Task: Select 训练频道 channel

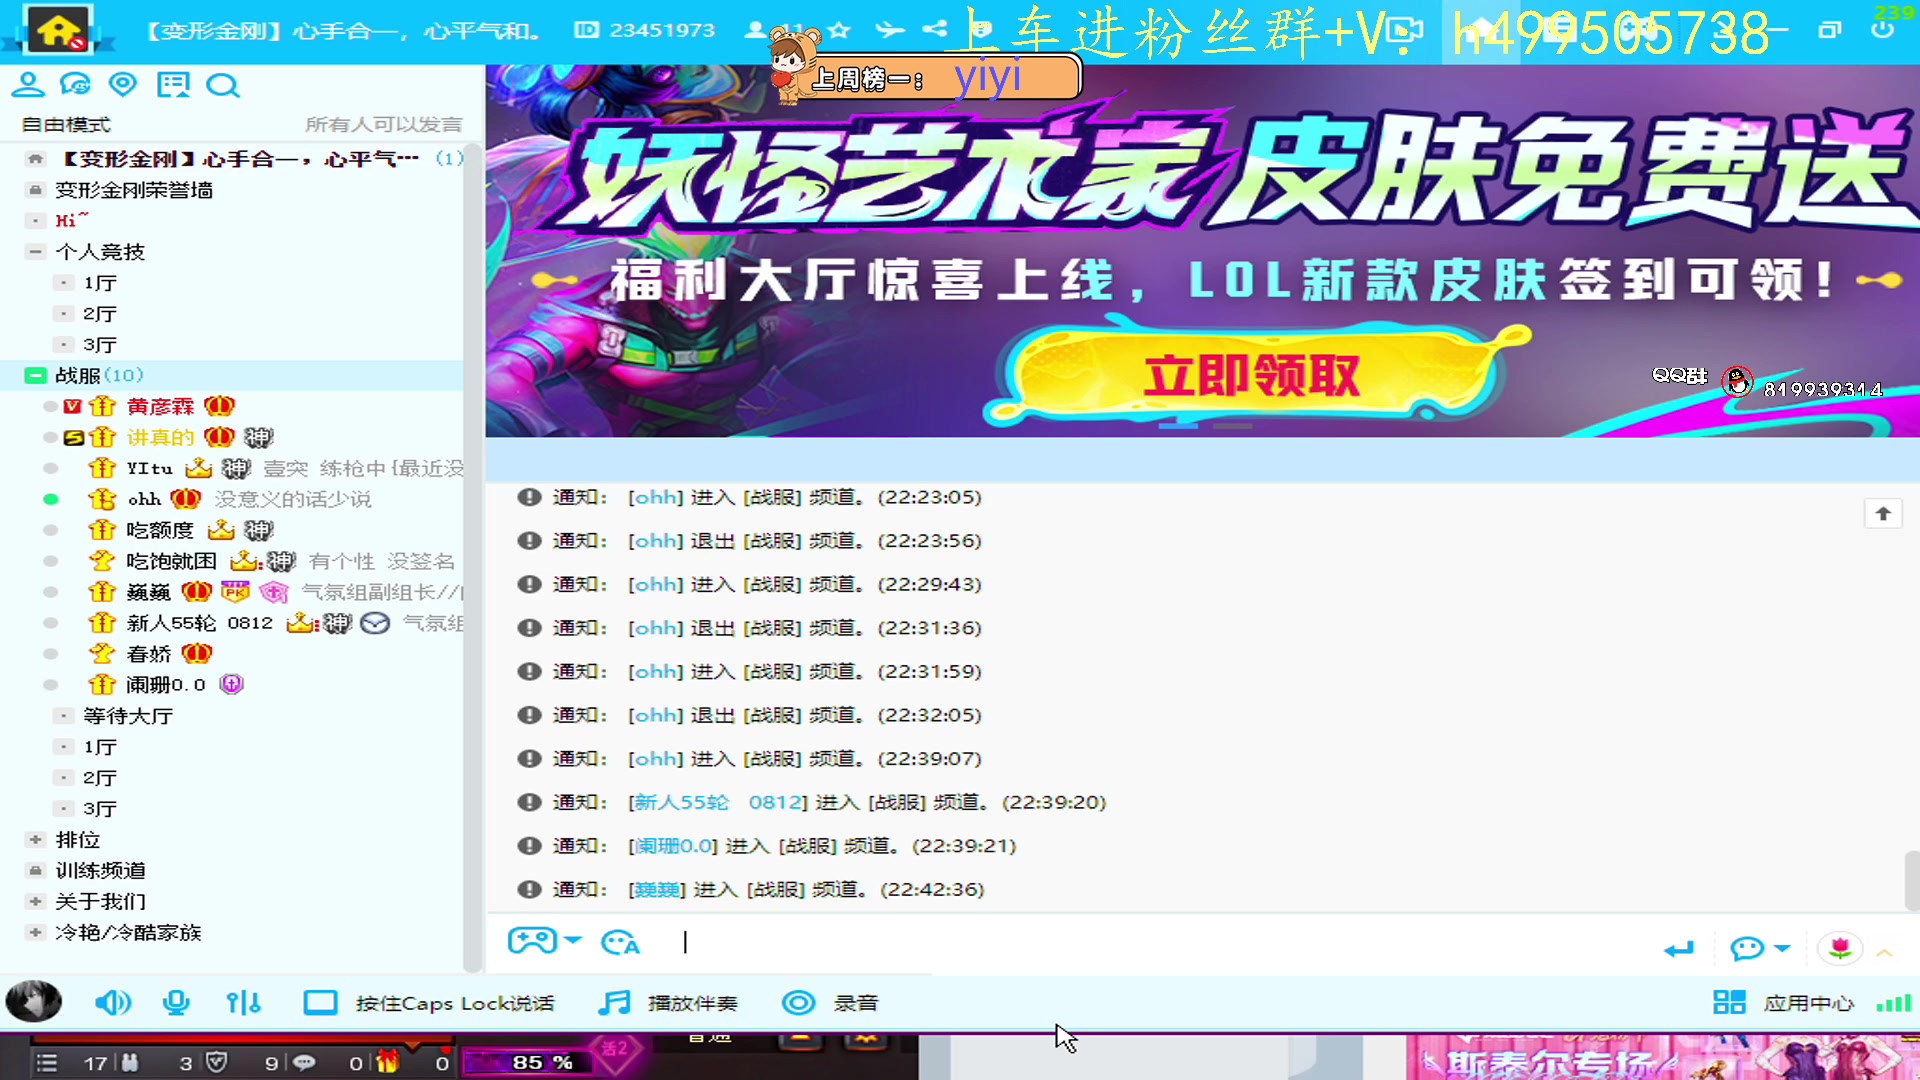Action: coord(100,870)
